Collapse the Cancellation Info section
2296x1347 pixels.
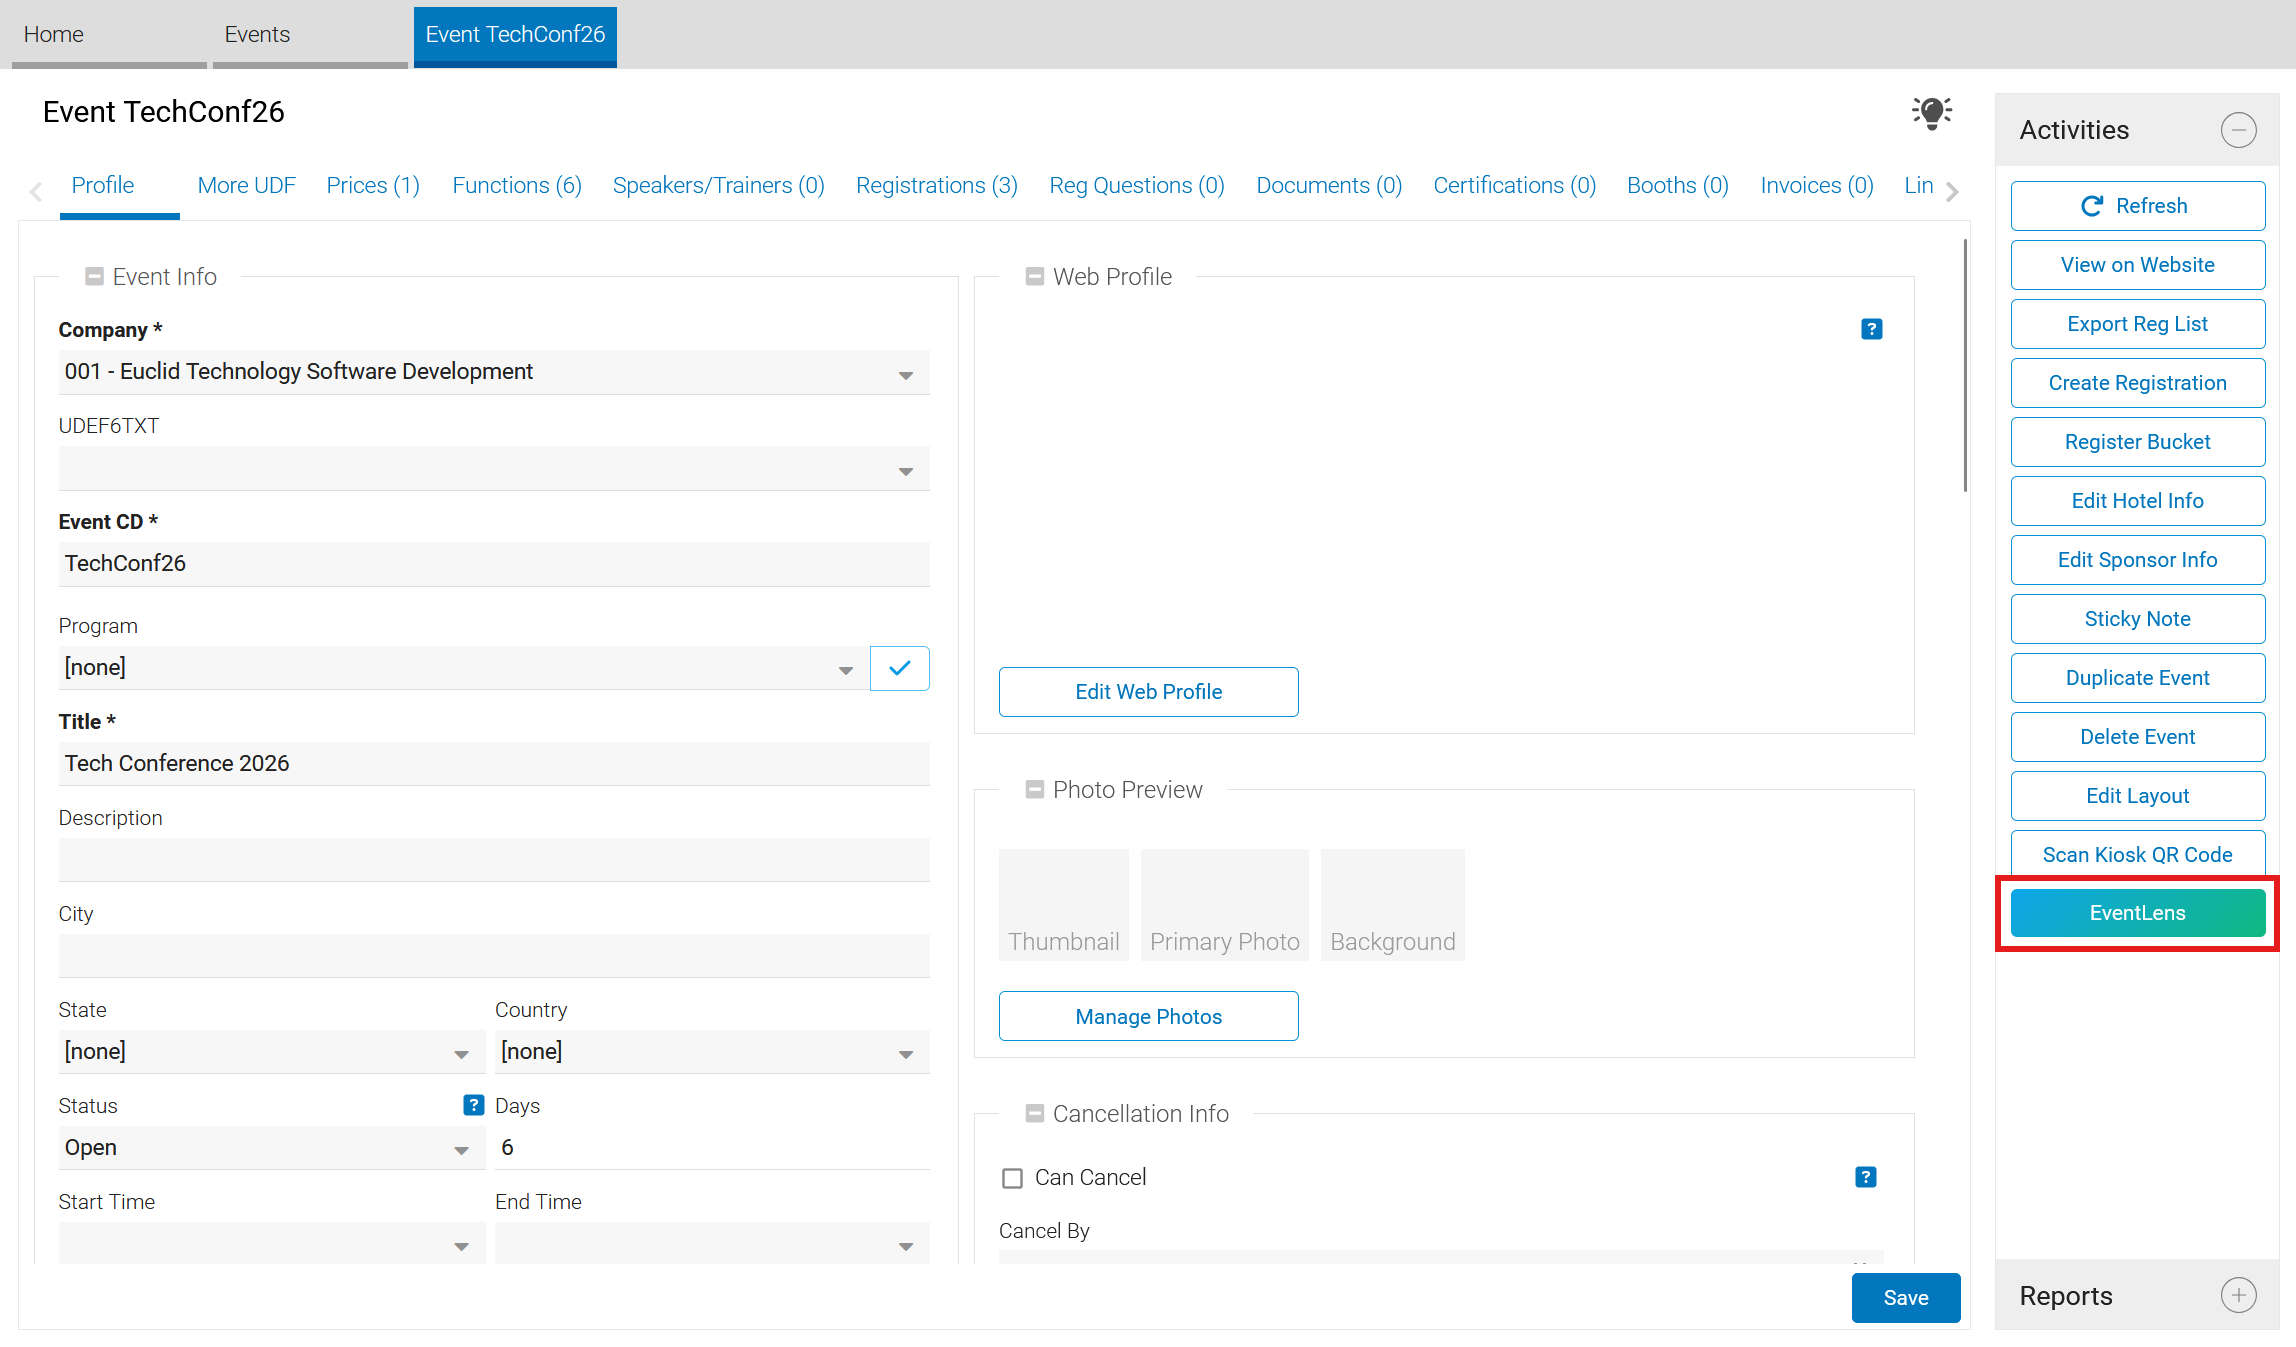1035,1114
